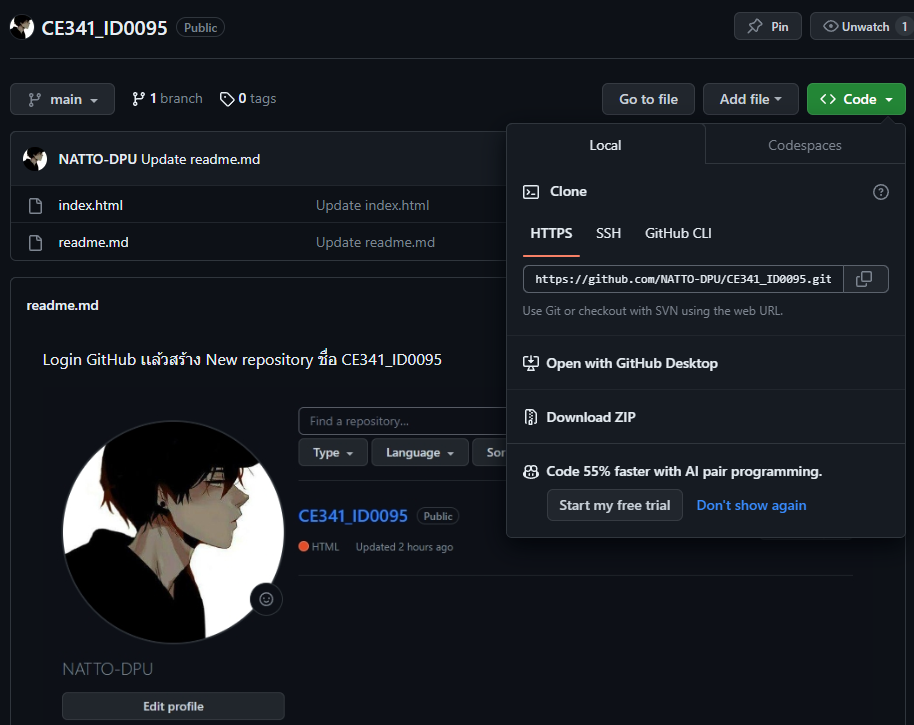
Task: Select the SSH clone tab
Action: point(608,233)
